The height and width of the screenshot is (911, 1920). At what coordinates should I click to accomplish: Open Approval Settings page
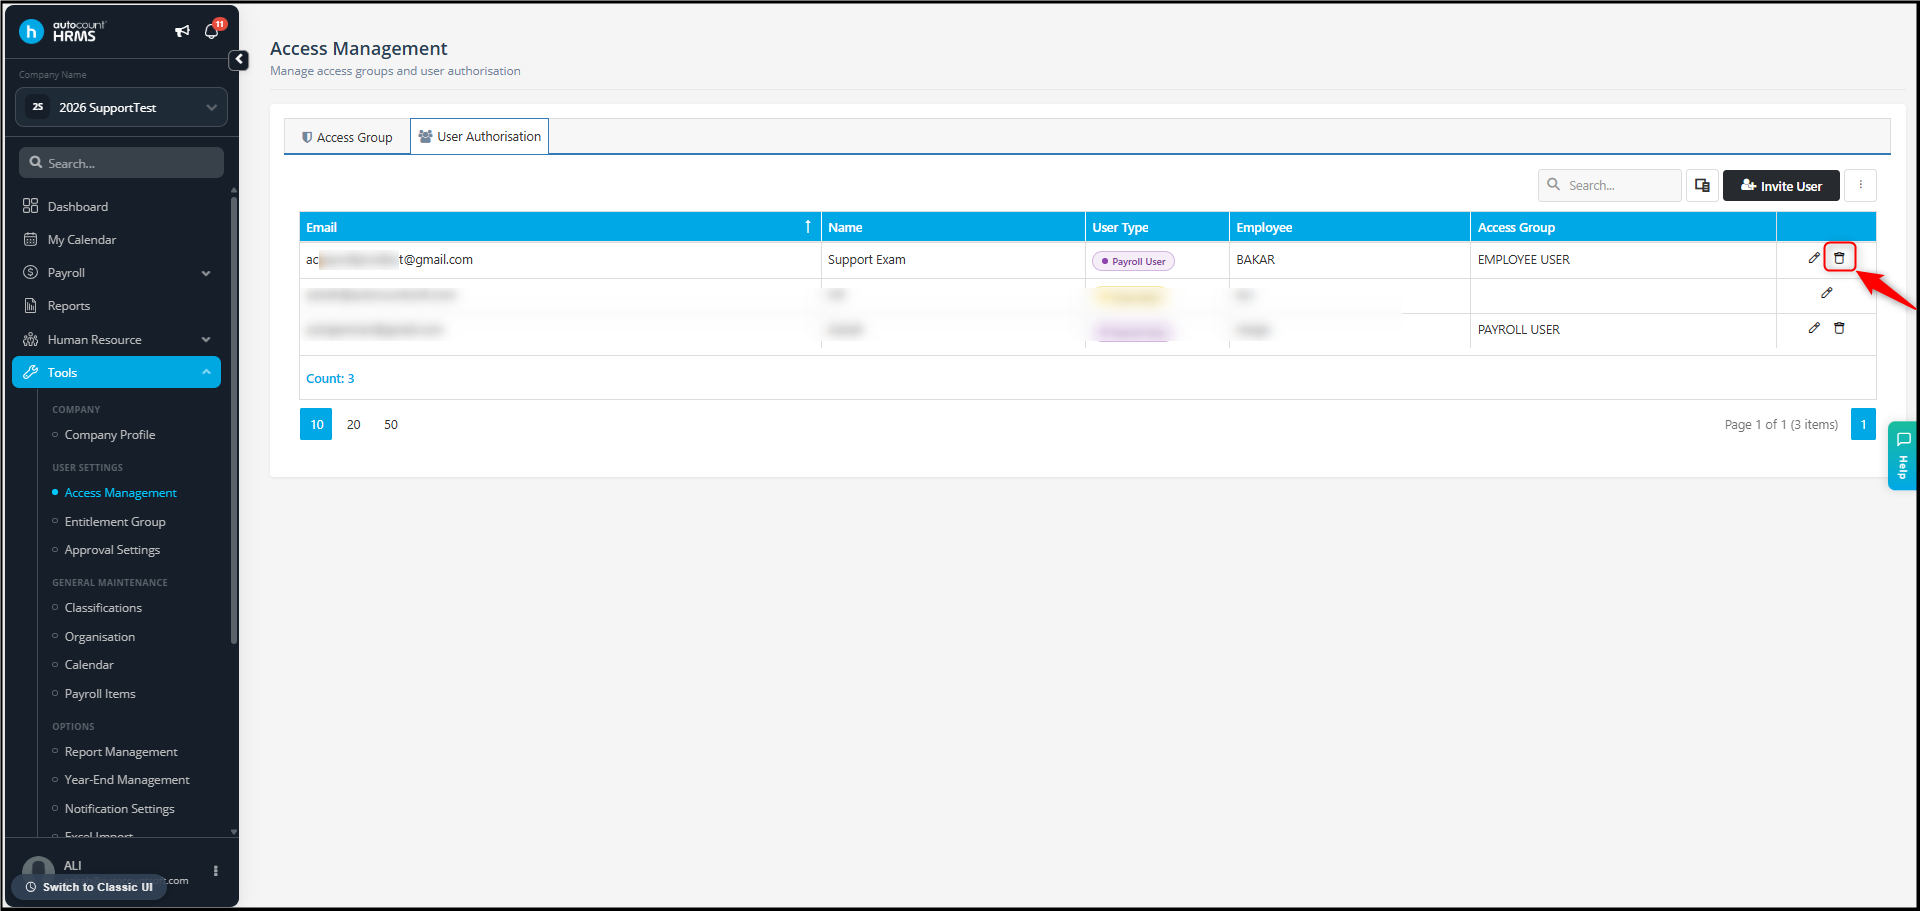(x=112, y=550)
